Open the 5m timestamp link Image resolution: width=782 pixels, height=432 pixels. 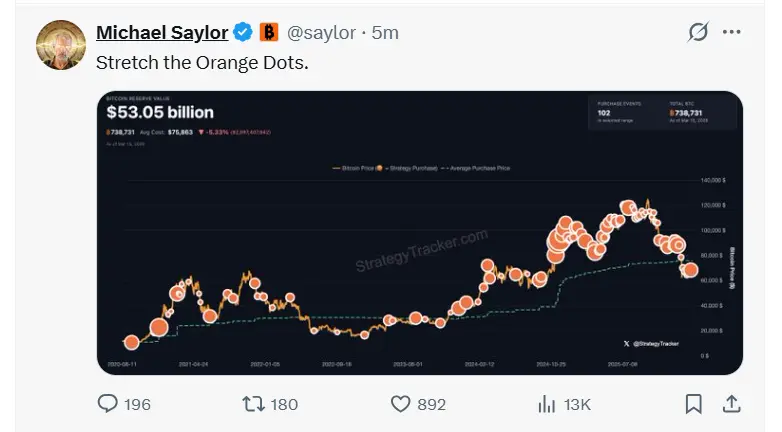(385, 33)
